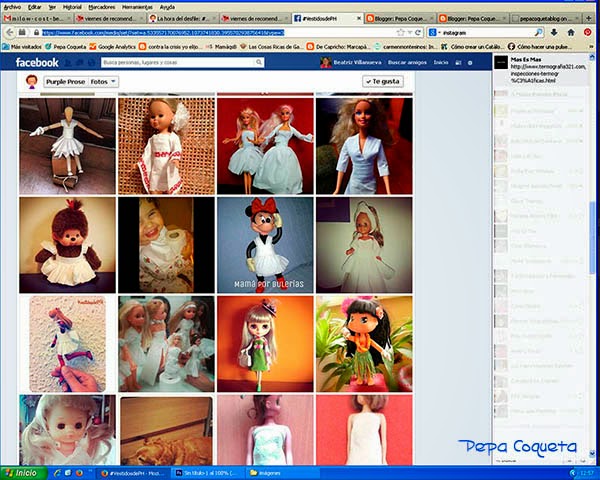Toggle the Te gusta like button
600x480 pixels.
(383, 81)
